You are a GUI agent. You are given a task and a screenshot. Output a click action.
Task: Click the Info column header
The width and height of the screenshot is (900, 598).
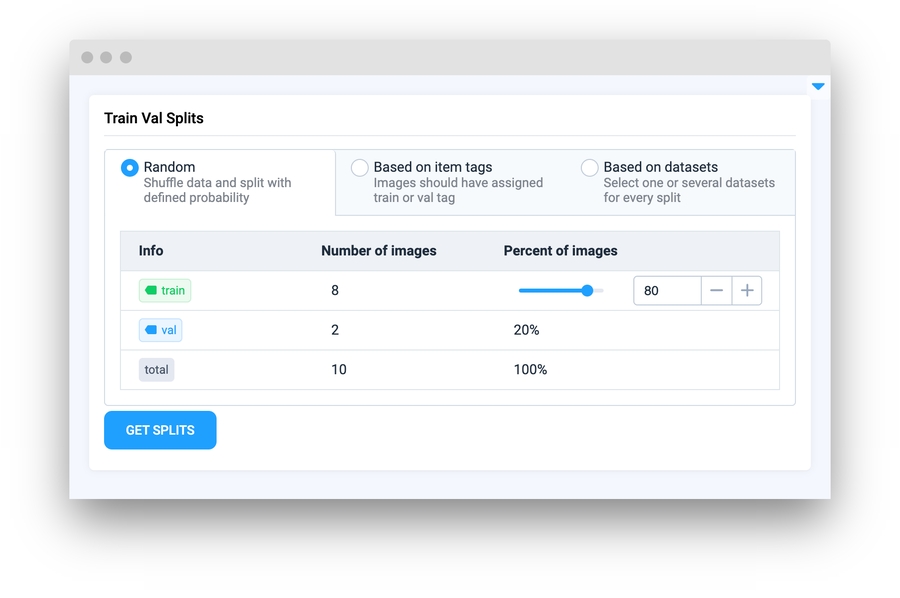click(x=151, y=251)
